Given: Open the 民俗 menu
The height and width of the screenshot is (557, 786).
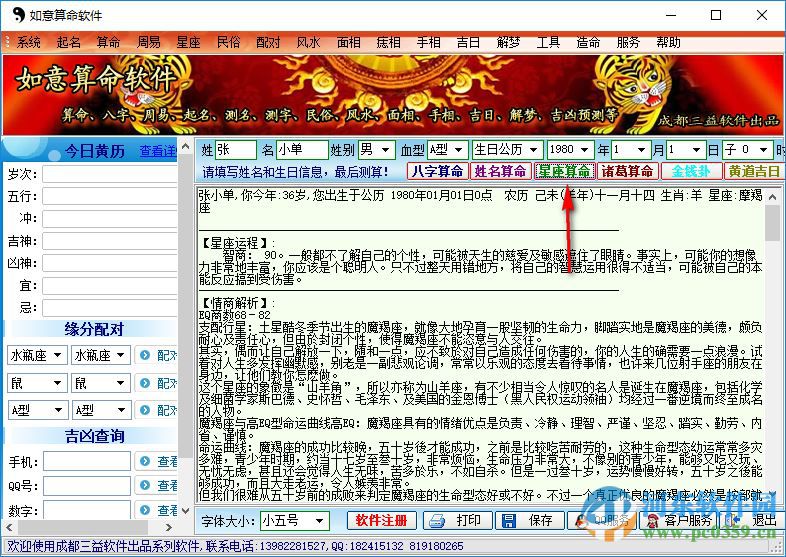Looking at the screenshot, I should pyautogui.click(x=229, y=43).
